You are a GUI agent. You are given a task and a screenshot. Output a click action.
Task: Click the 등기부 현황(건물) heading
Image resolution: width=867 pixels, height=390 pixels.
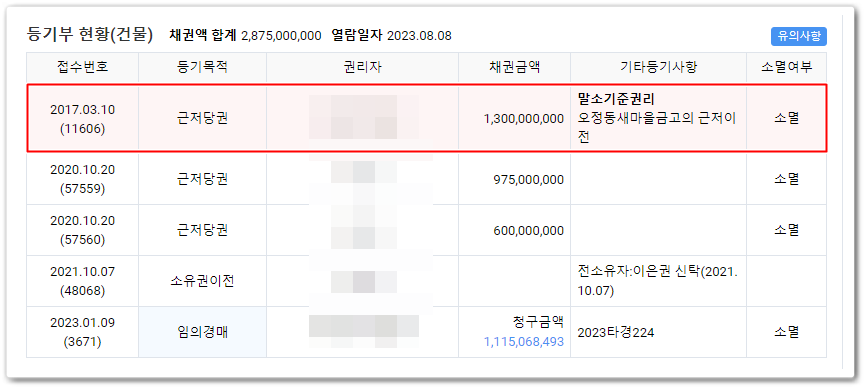(90, 35)
